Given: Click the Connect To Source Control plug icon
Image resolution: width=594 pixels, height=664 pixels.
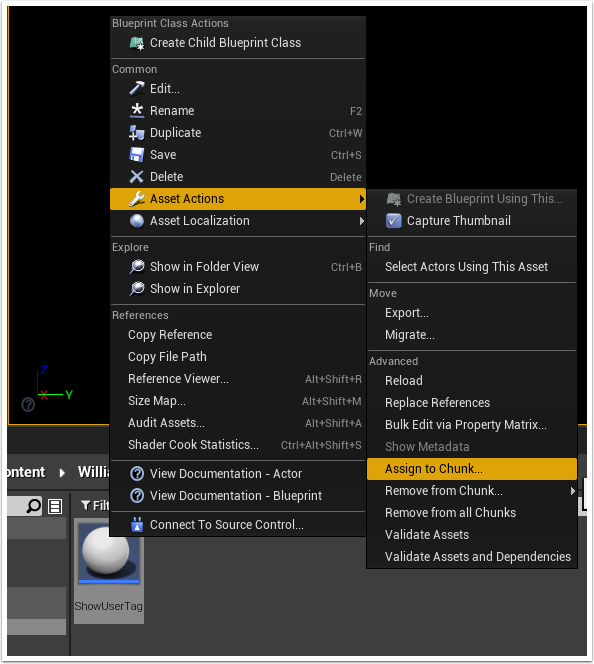Looking at the screenshot, I should coord(137,525).
